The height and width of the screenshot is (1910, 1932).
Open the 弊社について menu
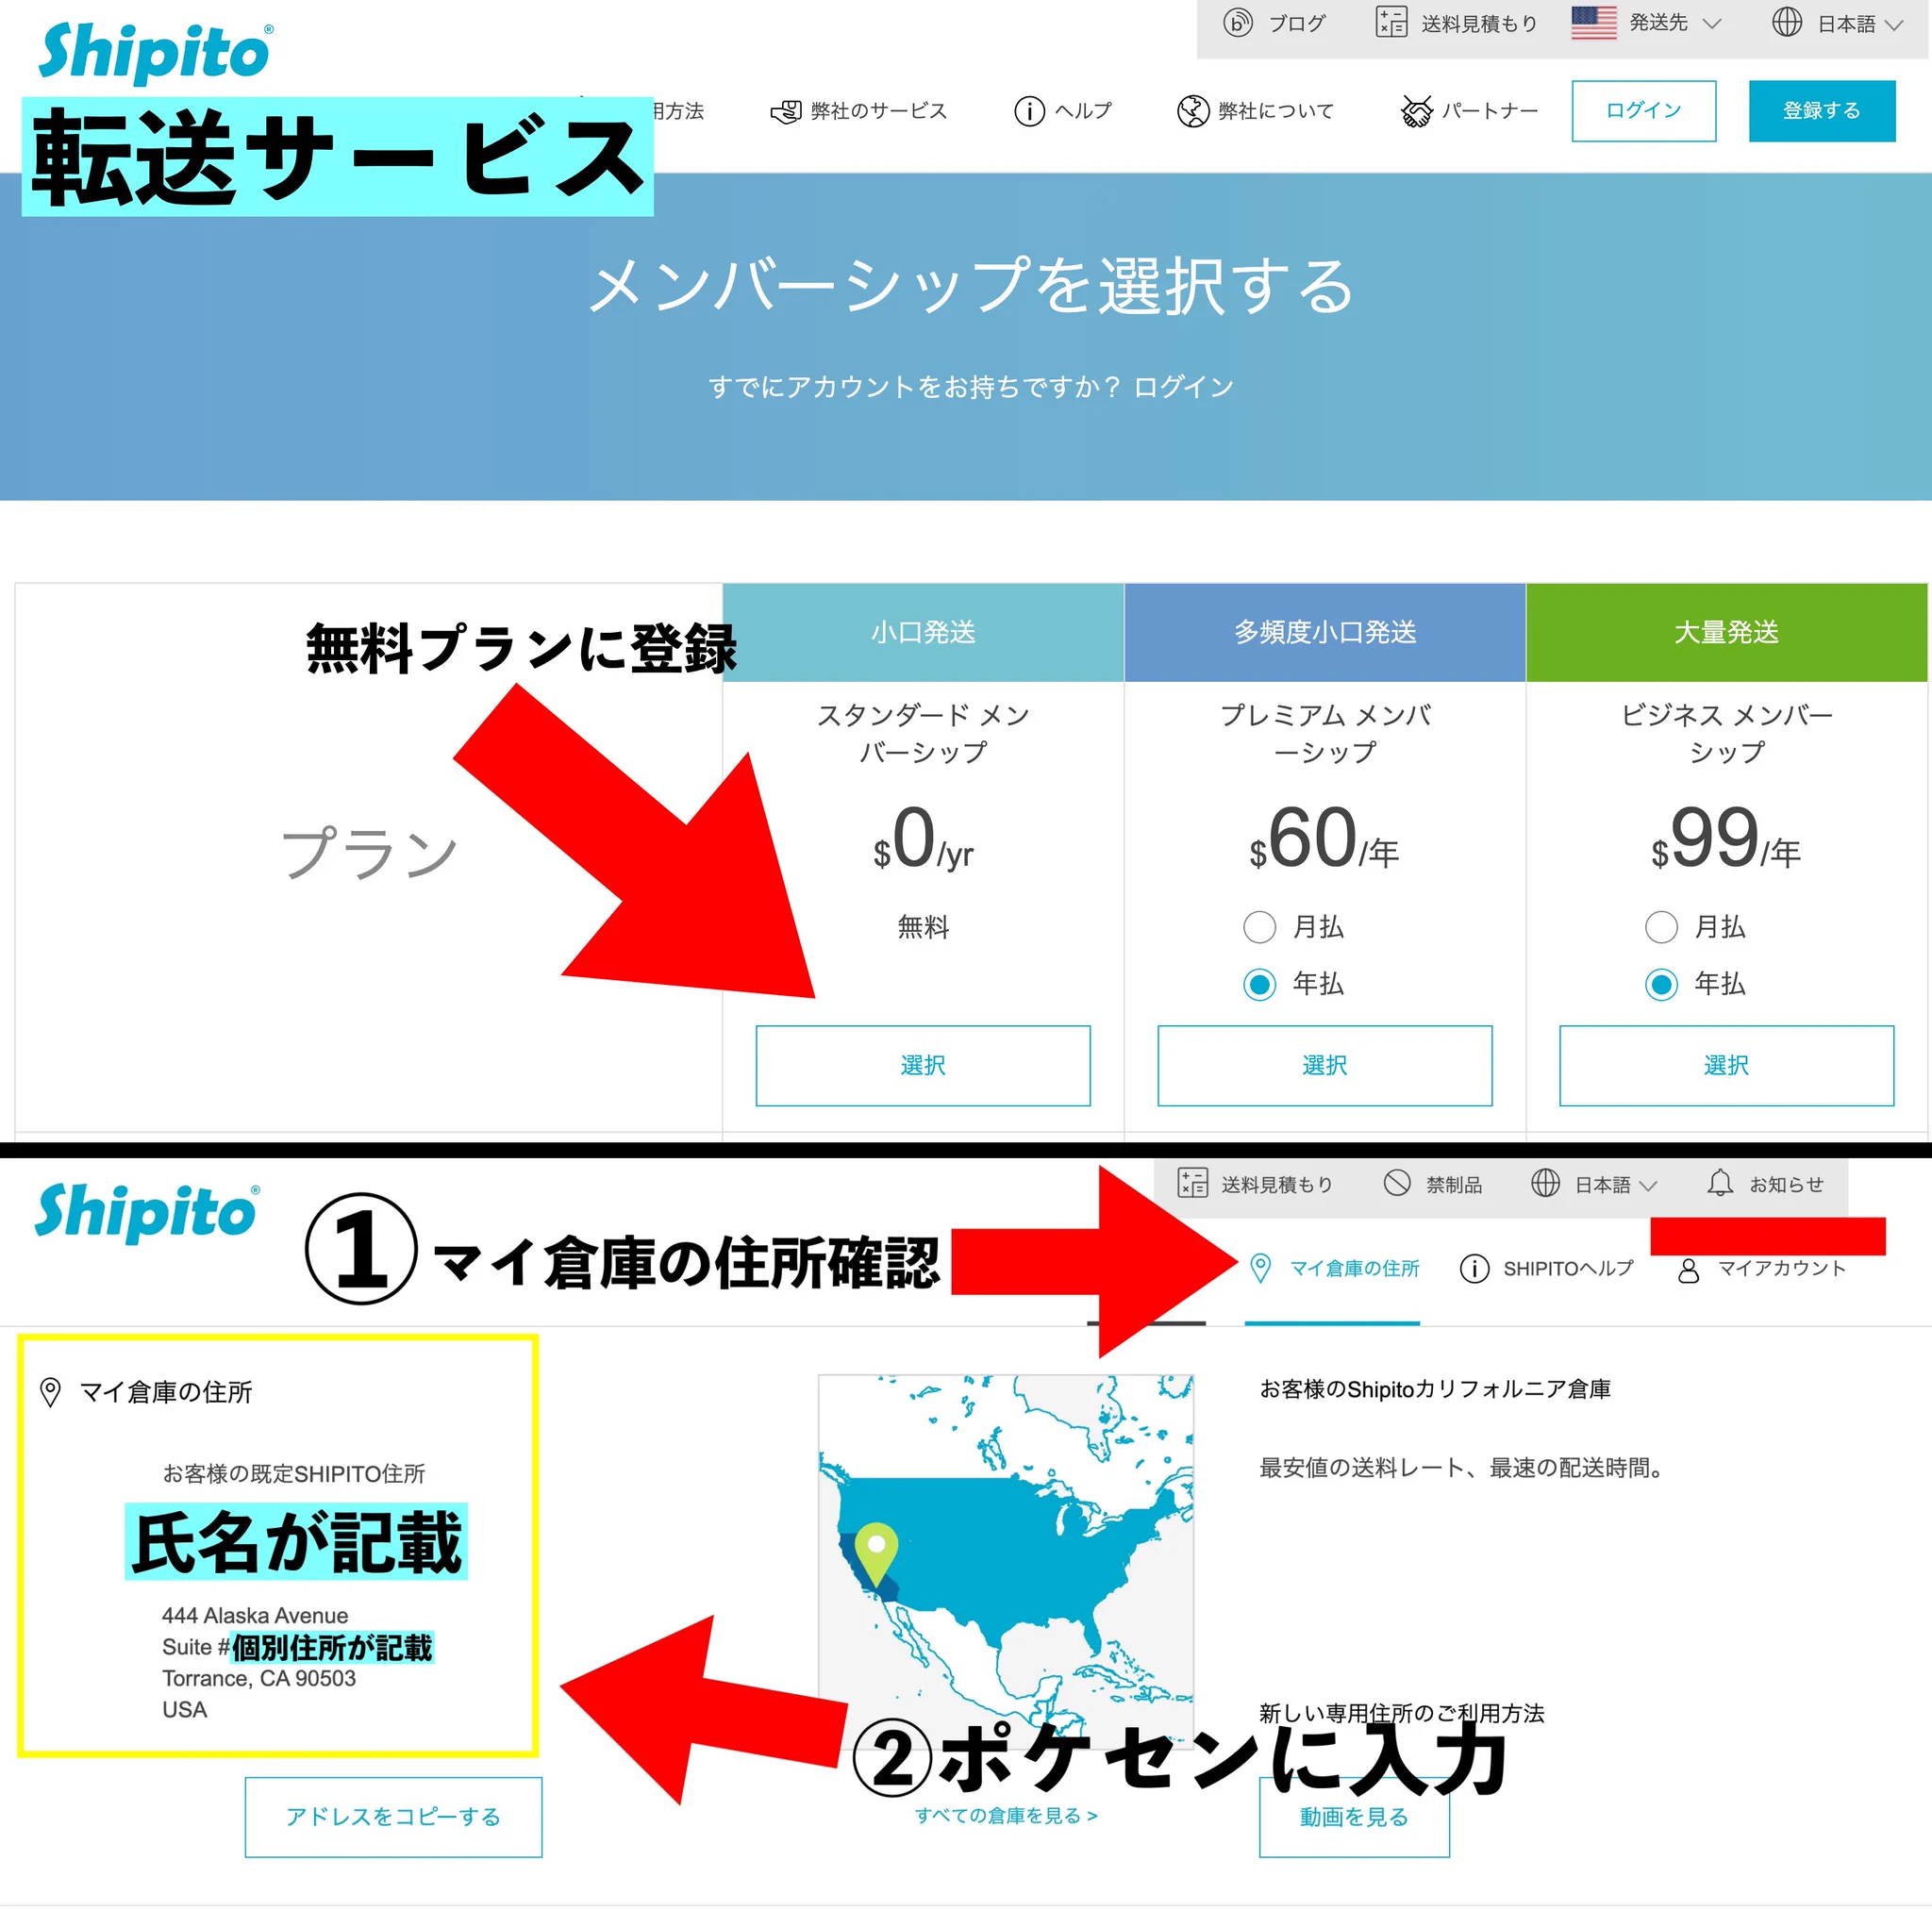coord(1275,111)
